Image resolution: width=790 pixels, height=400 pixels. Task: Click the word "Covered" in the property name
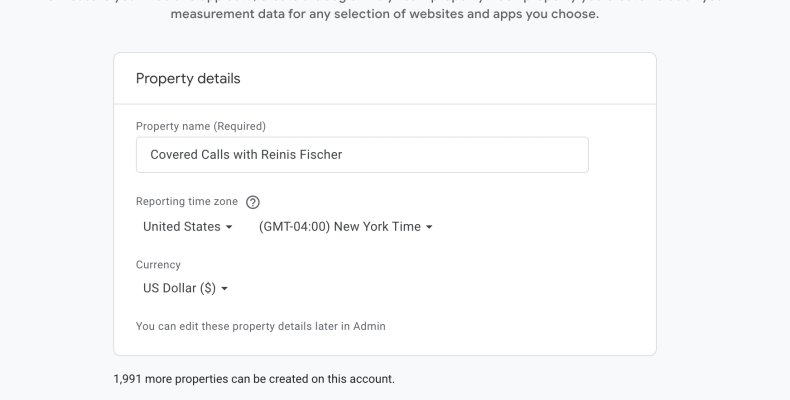175,154
